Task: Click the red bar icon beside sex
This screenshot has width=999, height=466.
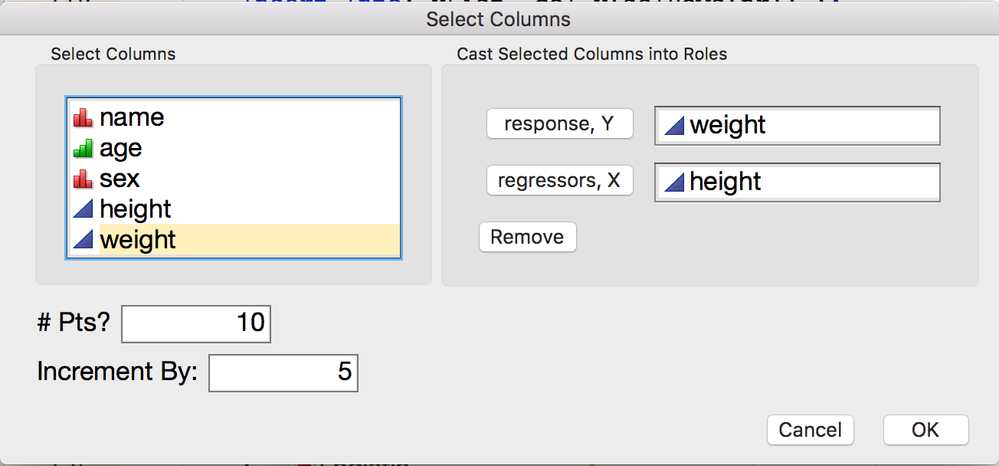Action: [x=83, y=178]
